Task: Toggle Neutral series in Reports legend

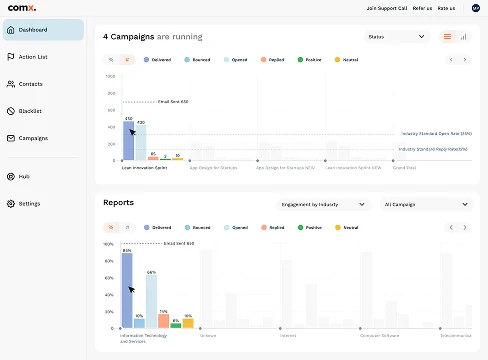Action: point(347,227)
